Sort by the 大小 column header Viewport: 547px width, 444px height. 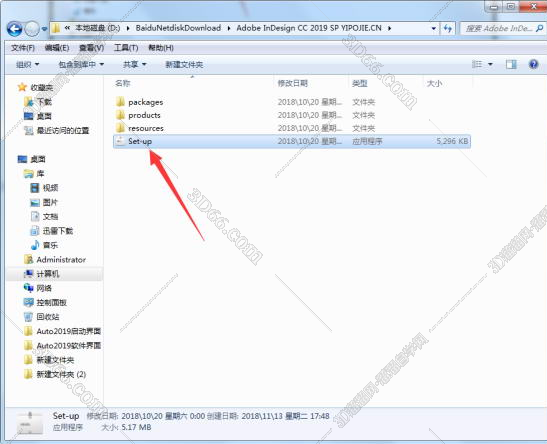pos(434,83)
